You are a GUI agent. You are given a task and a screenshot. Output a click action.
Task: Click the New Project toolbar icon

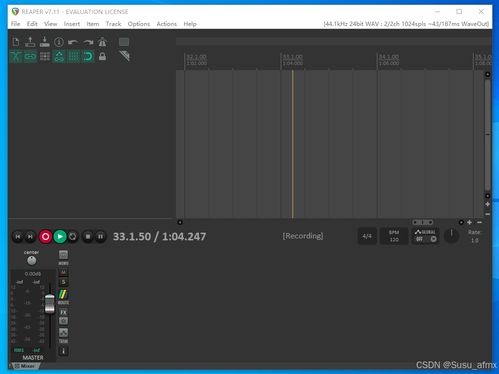(16, 42)
